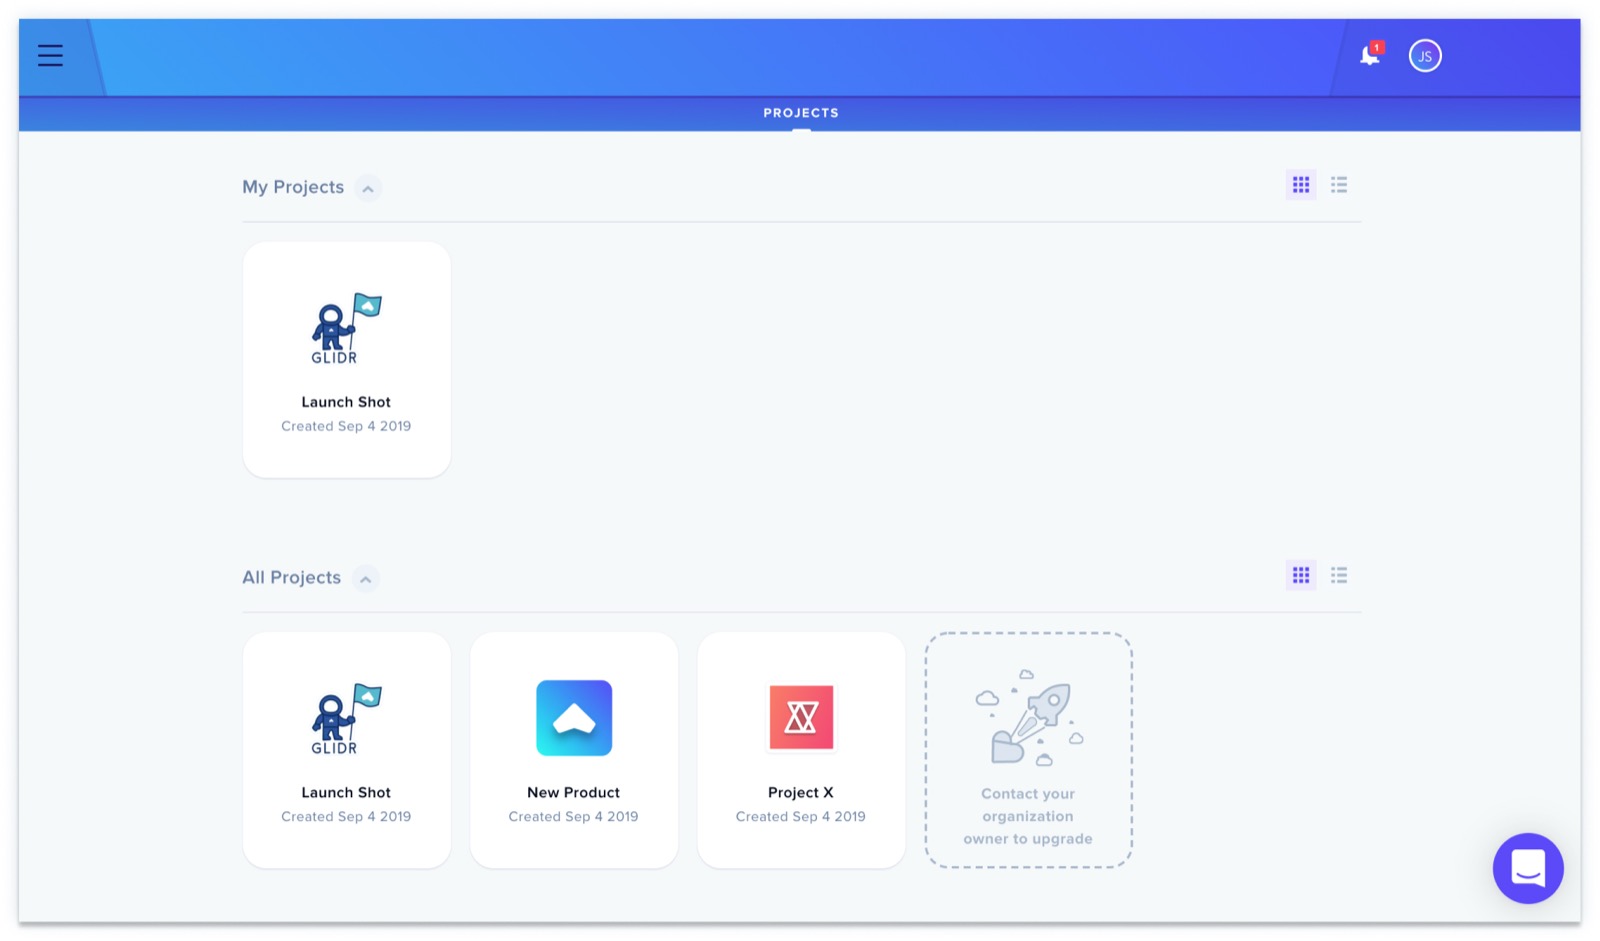This screenshot has width=1600, height=941.
Task: Collapse the My Projects section
Action: pos(368,188)
